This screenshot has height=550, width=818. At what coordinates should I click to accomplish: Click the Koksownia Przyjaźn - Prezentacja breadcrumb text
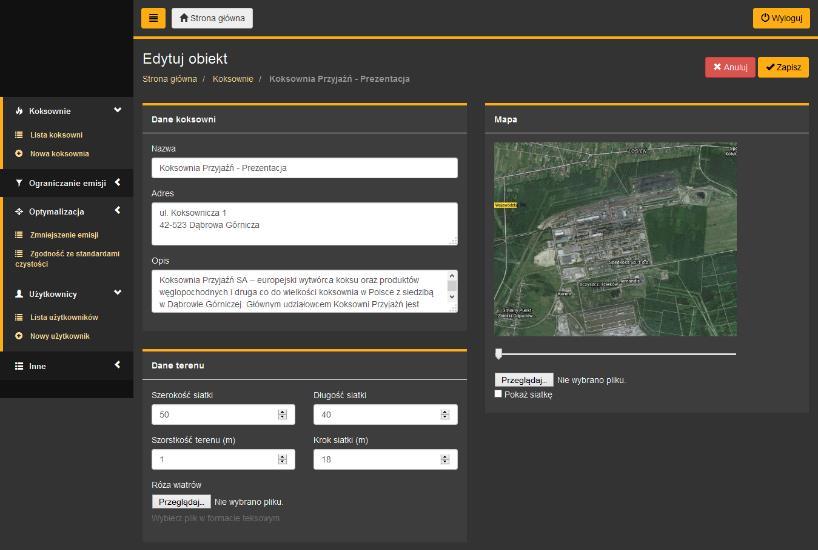(x=339, y=79)
